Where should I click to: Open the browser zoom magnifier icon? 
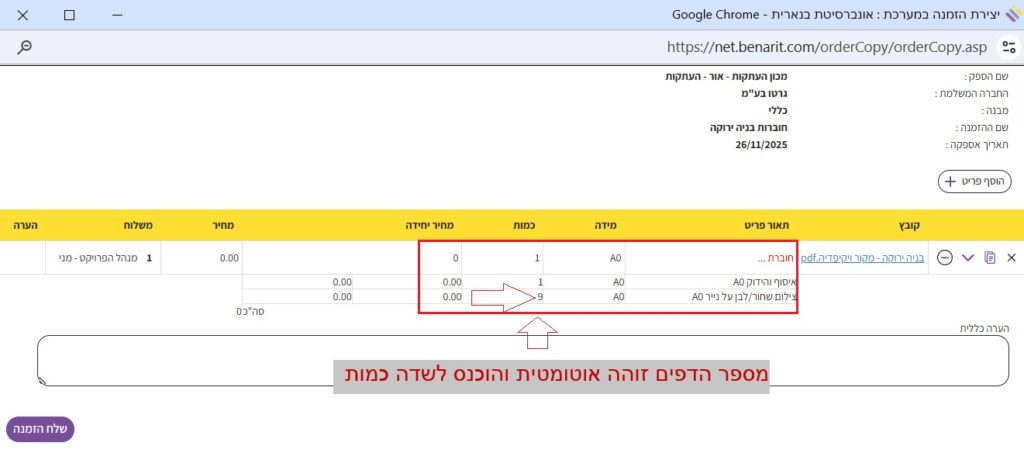25,47
